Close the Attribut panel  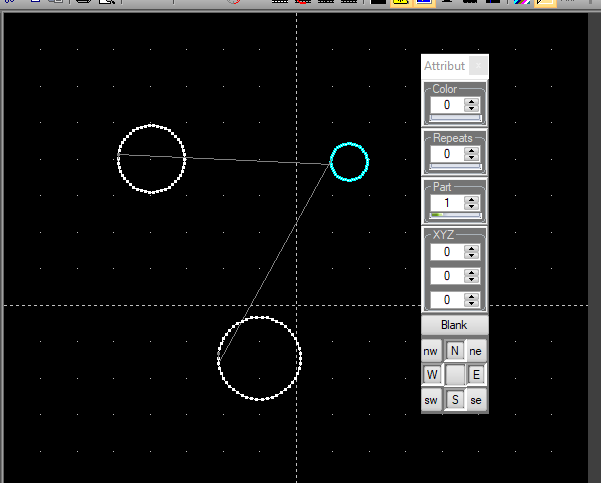click(478, 66)
